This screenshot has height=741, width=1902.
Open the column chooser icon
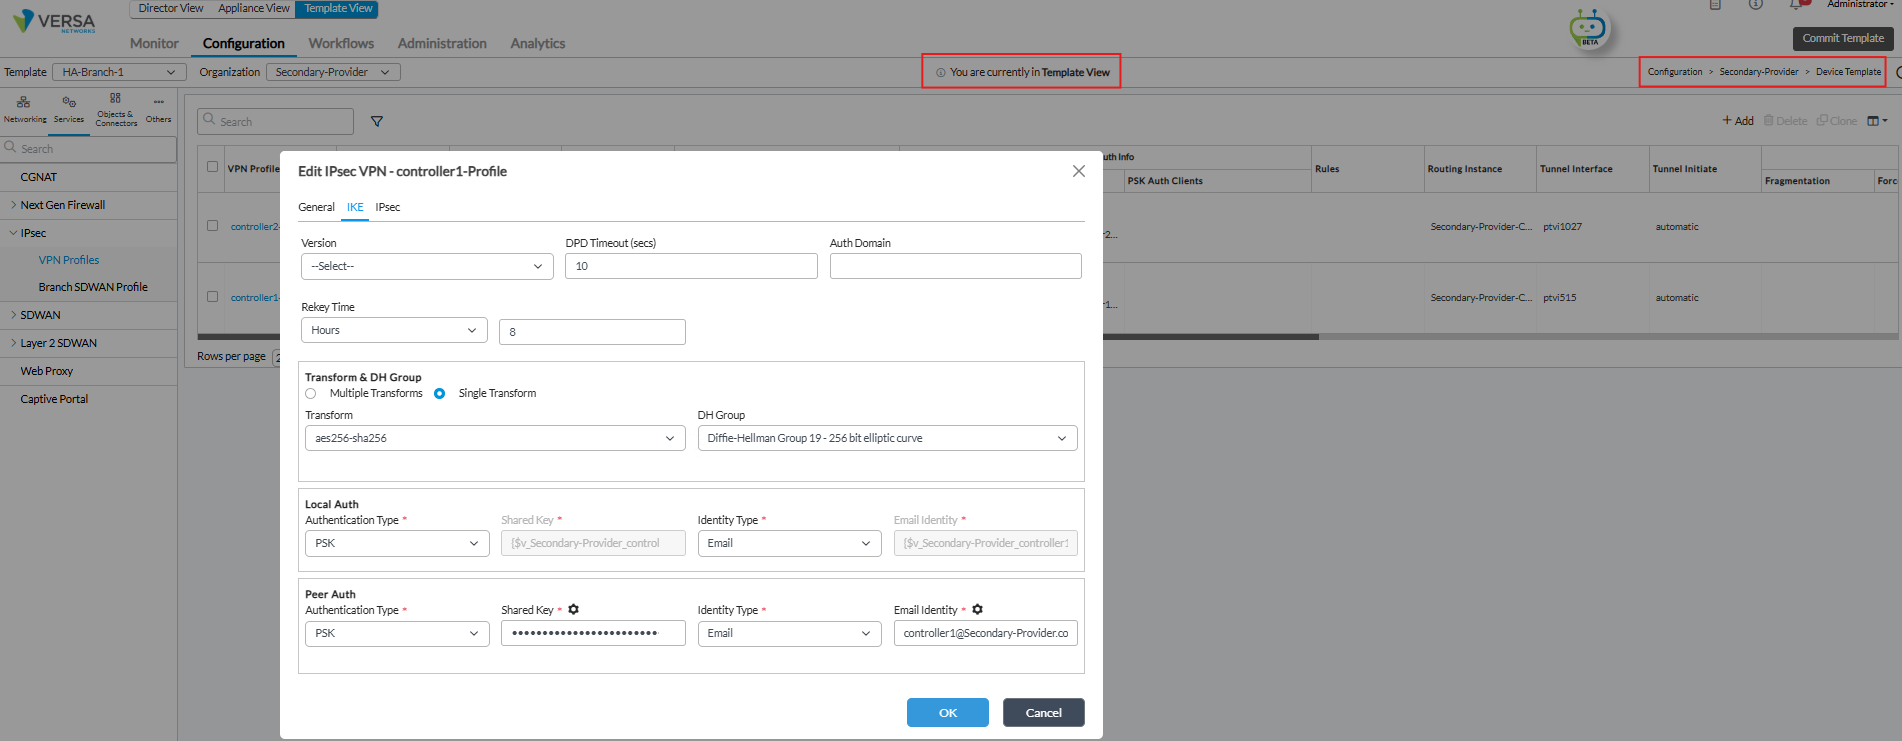(1877, 121)
